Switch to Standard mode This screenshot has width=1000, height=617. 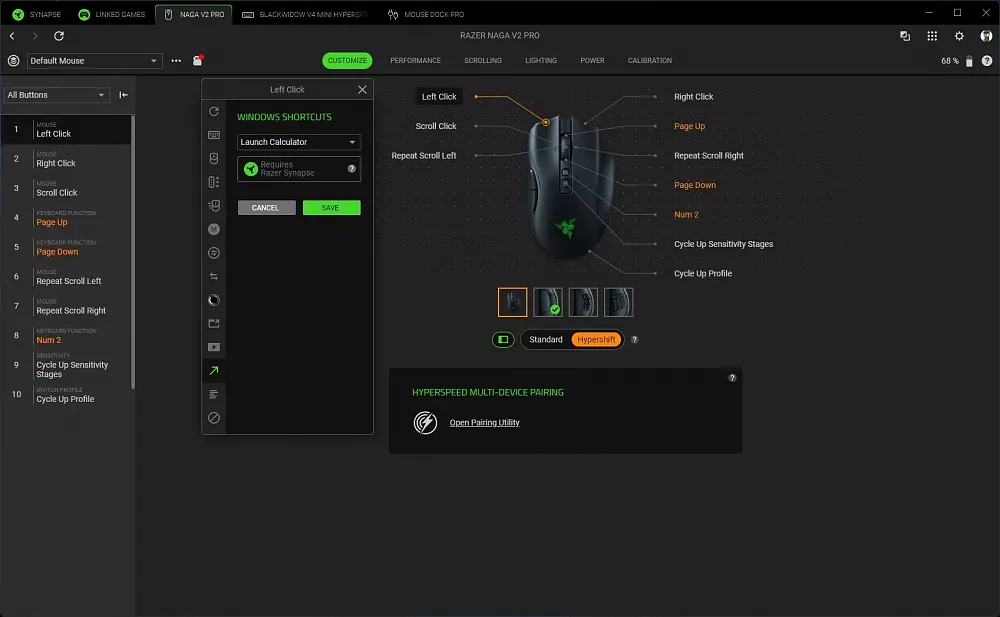(545, 339)
